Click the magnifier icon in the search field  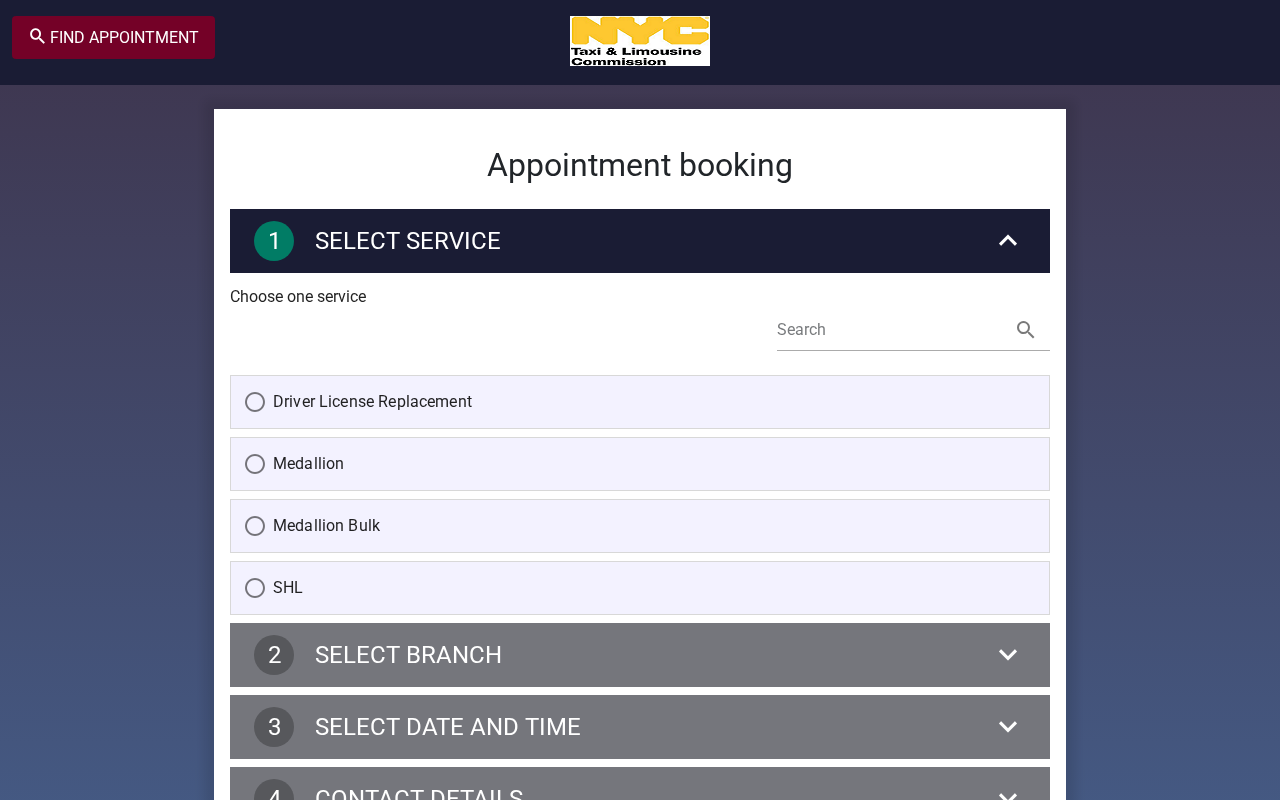1025,330
